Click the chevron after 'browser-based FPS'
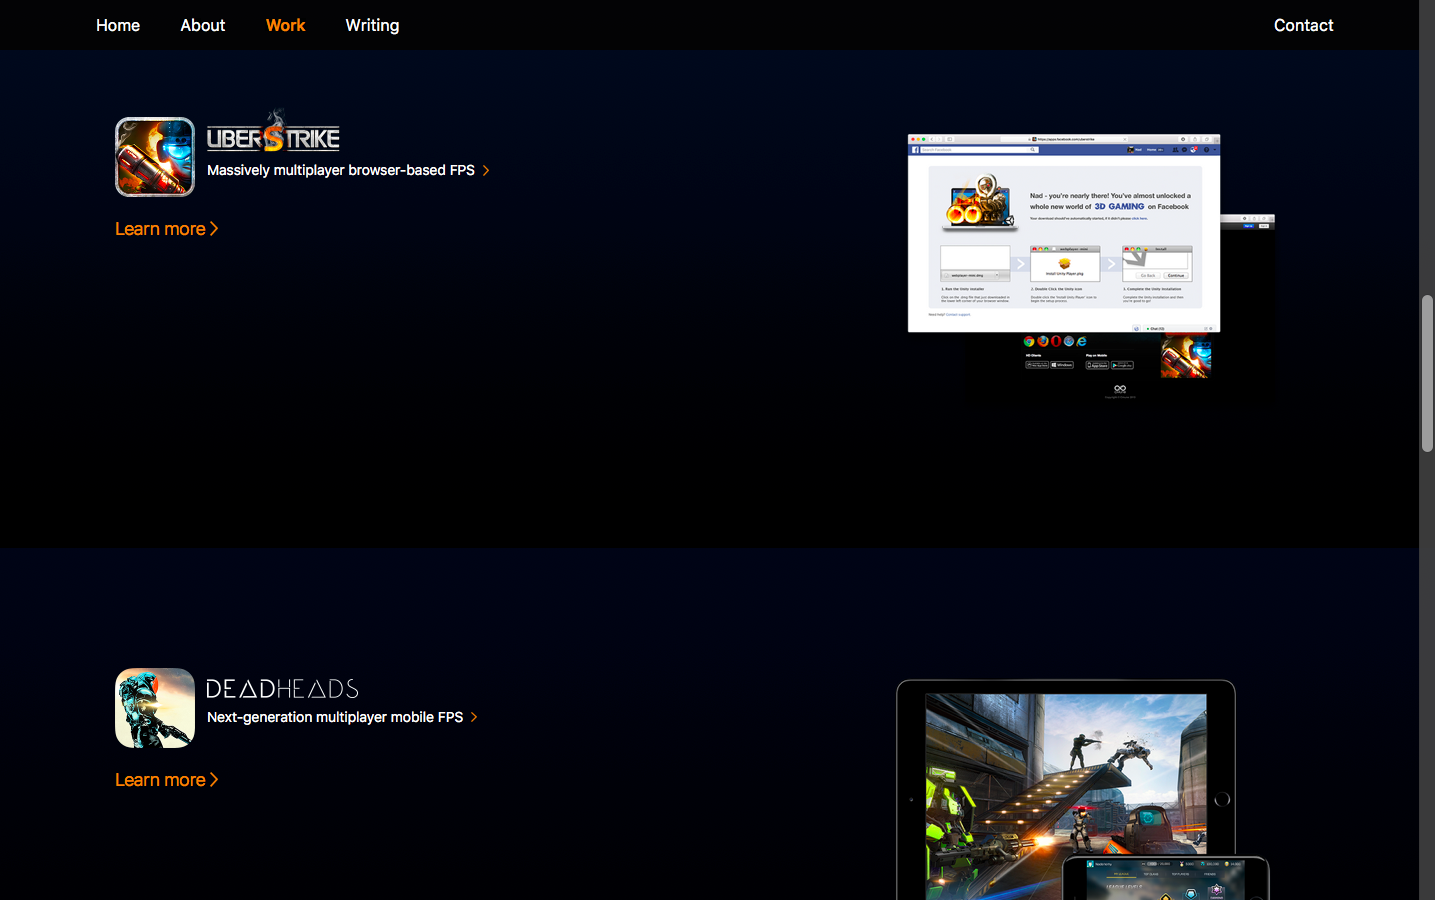This screenshot has width=1435, height=900. 486,171
